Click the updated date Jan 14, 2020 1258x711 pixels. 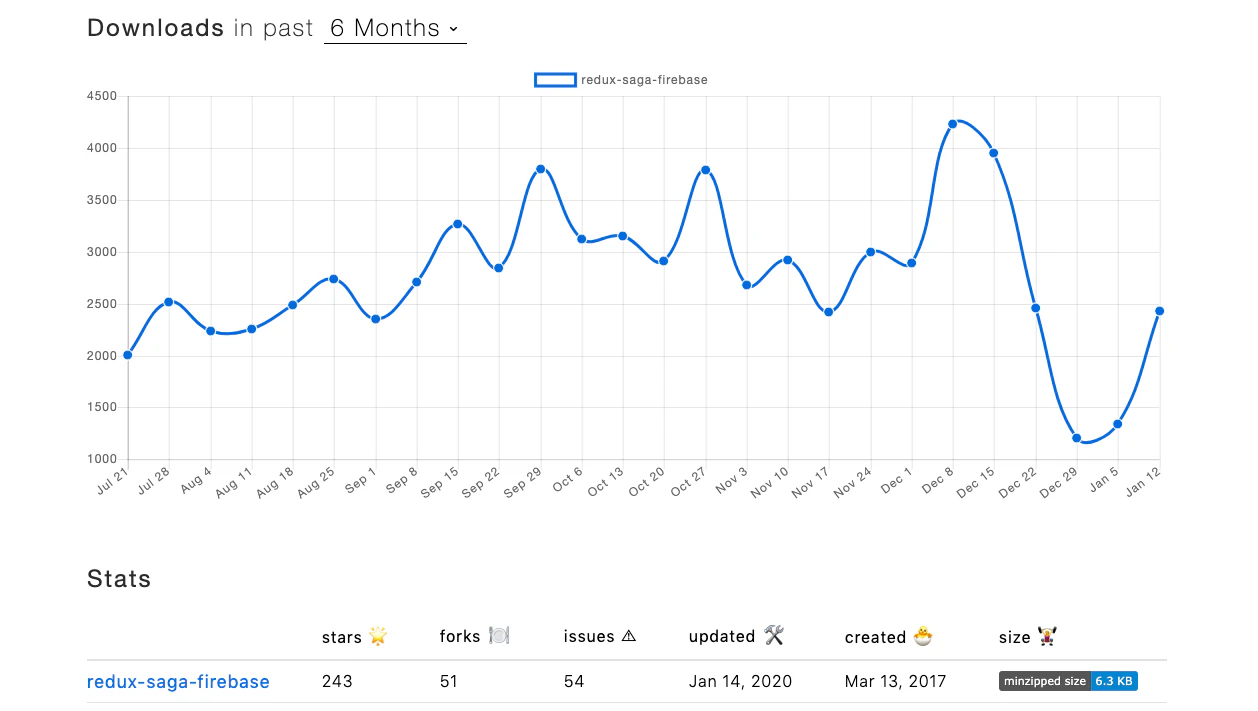click(x=740, y=682)
